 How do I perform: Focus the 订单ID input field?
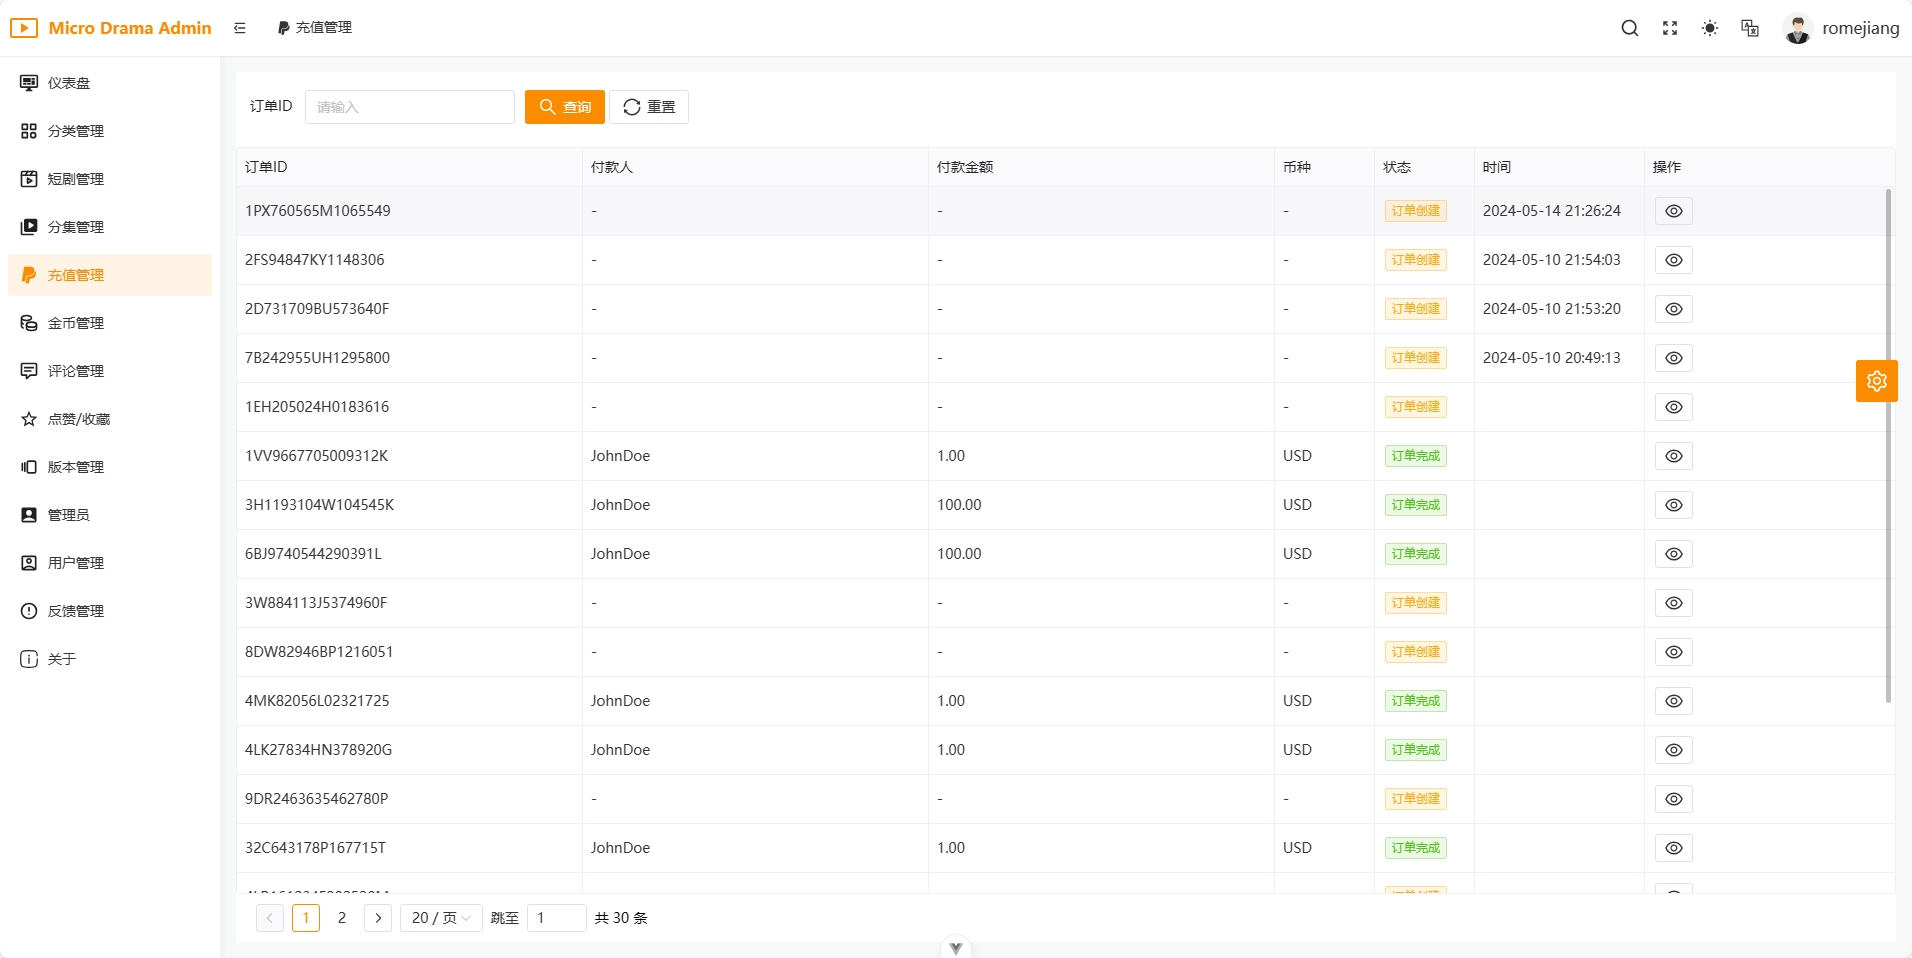(x=409, y=107)
